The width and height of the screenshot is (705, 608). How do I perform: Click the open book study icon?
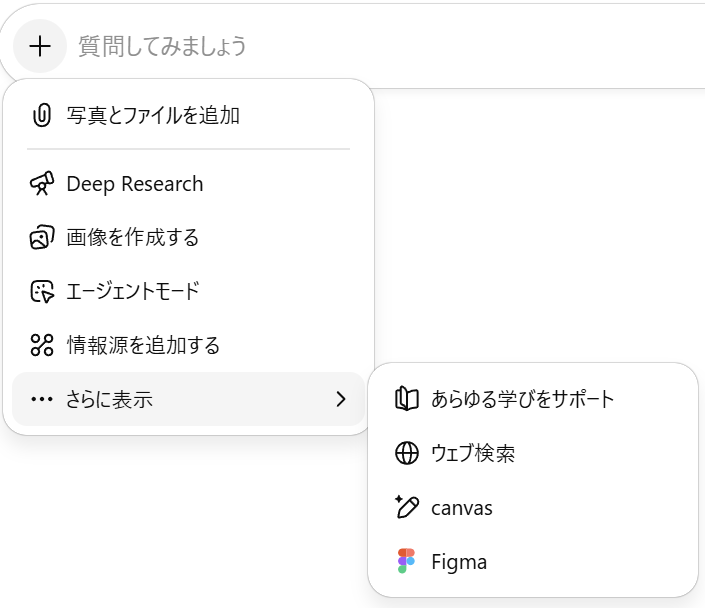click(406, 399)
